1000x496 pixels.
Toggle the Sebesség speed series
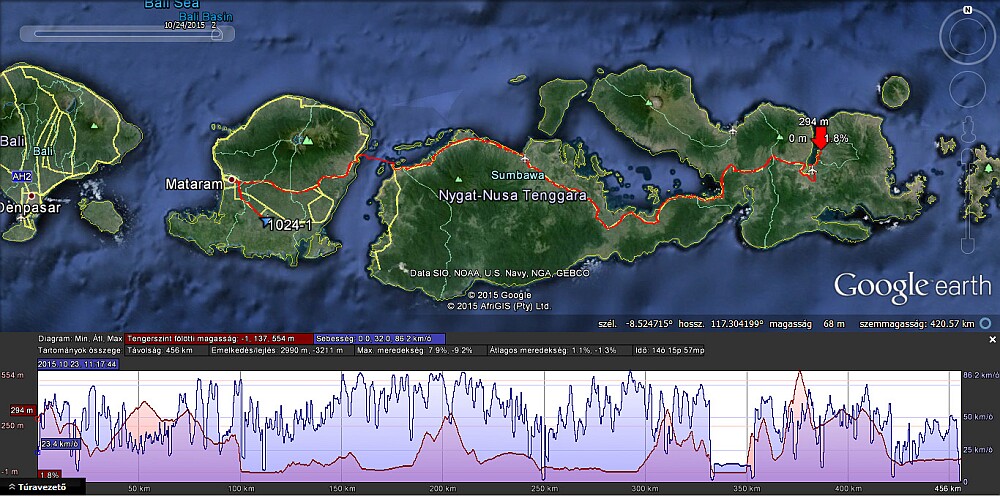coord(379,338)
